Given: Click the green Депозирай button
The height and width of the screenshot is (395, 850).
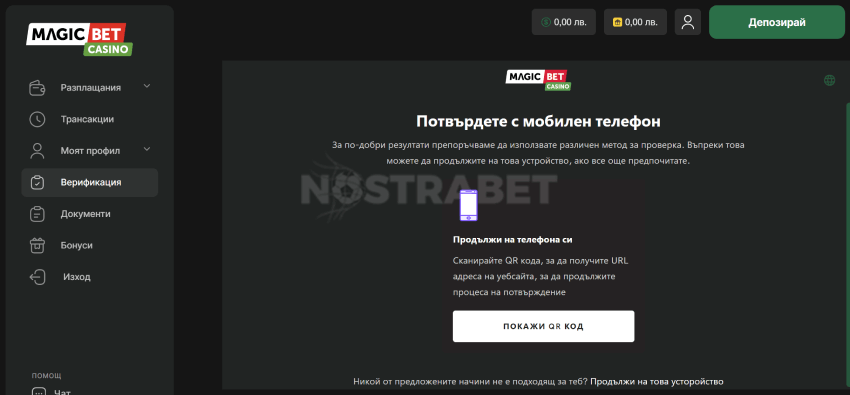Looking at the screenshot, I should (777, 22).
